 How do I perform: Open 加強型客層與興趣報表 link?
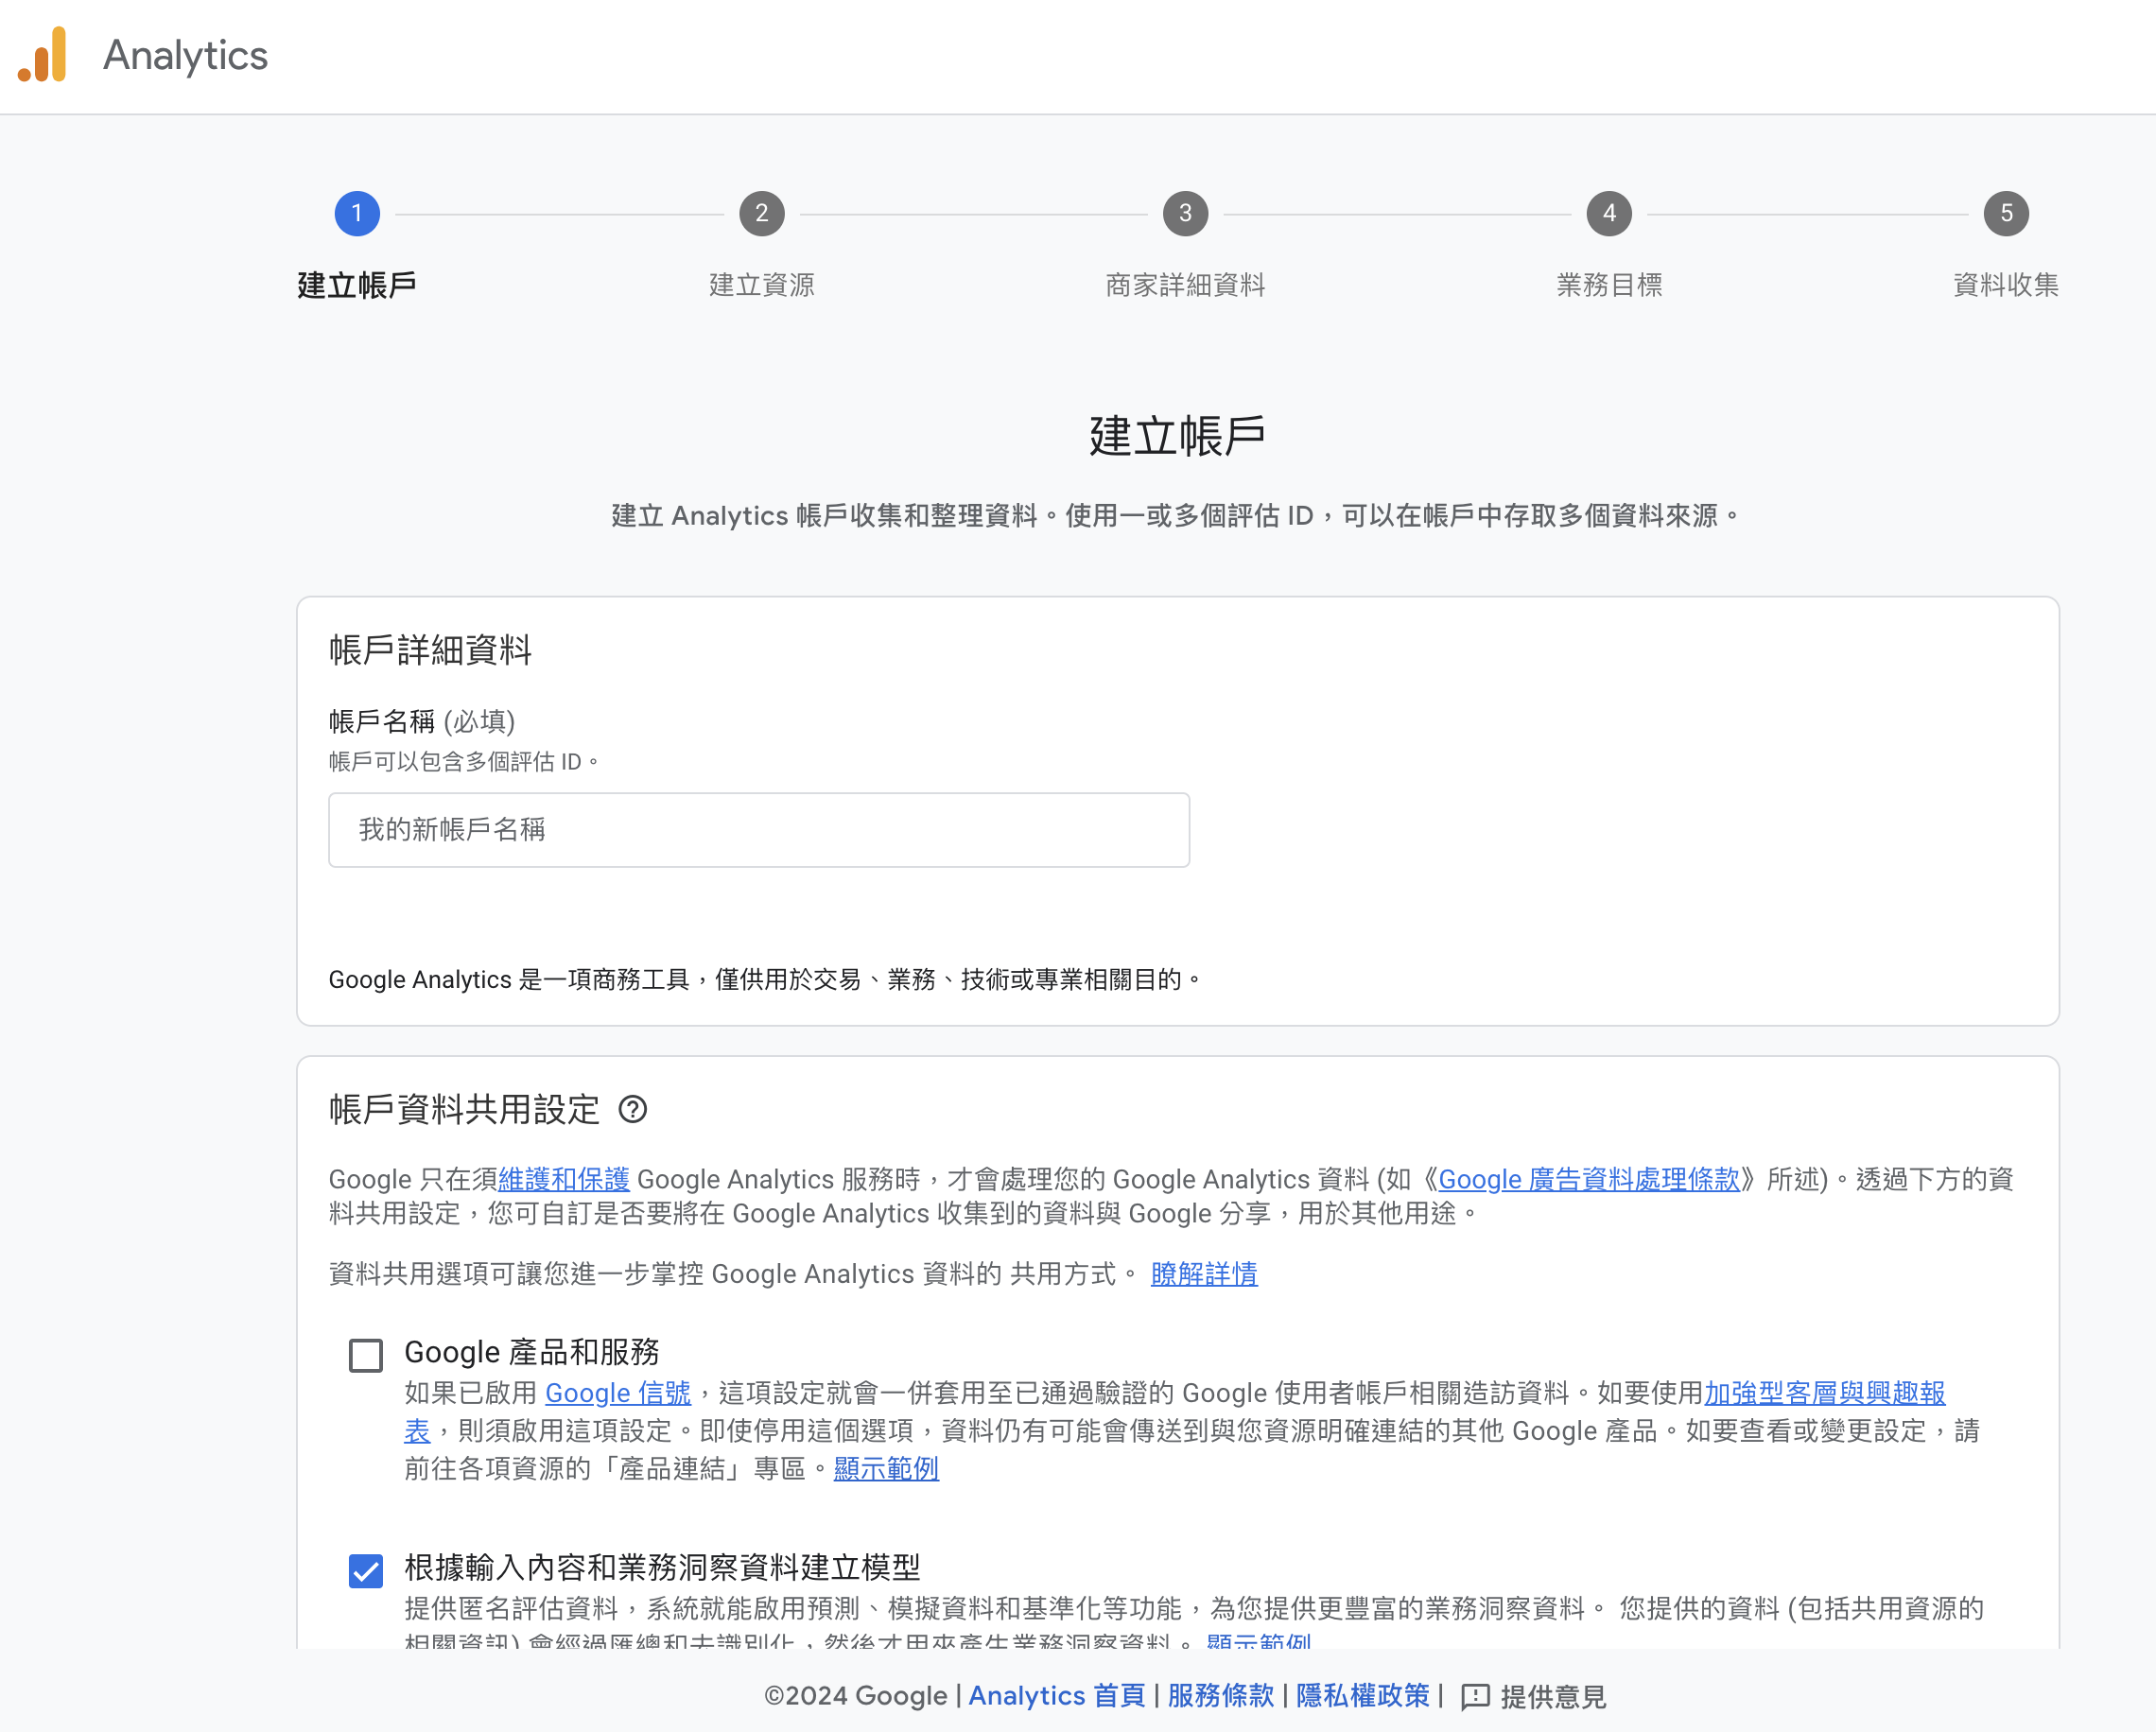(x=1824, y=1393)
